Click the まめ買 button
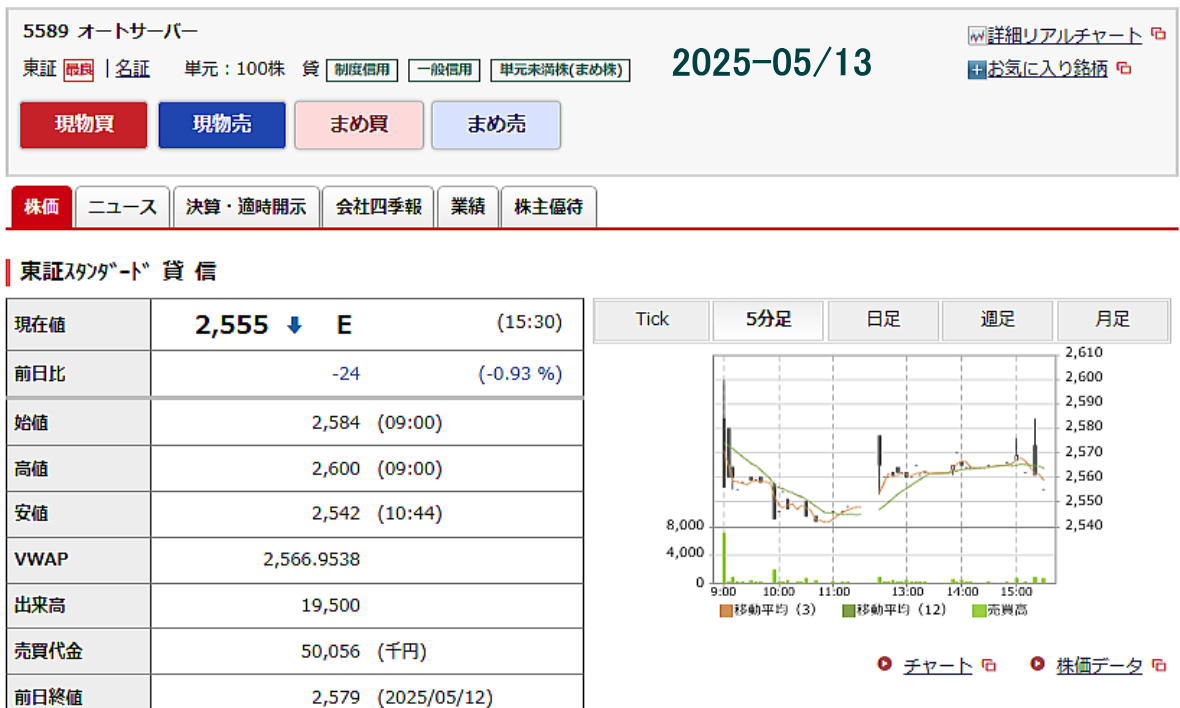The image size is (1180, 708). (359, 124)
